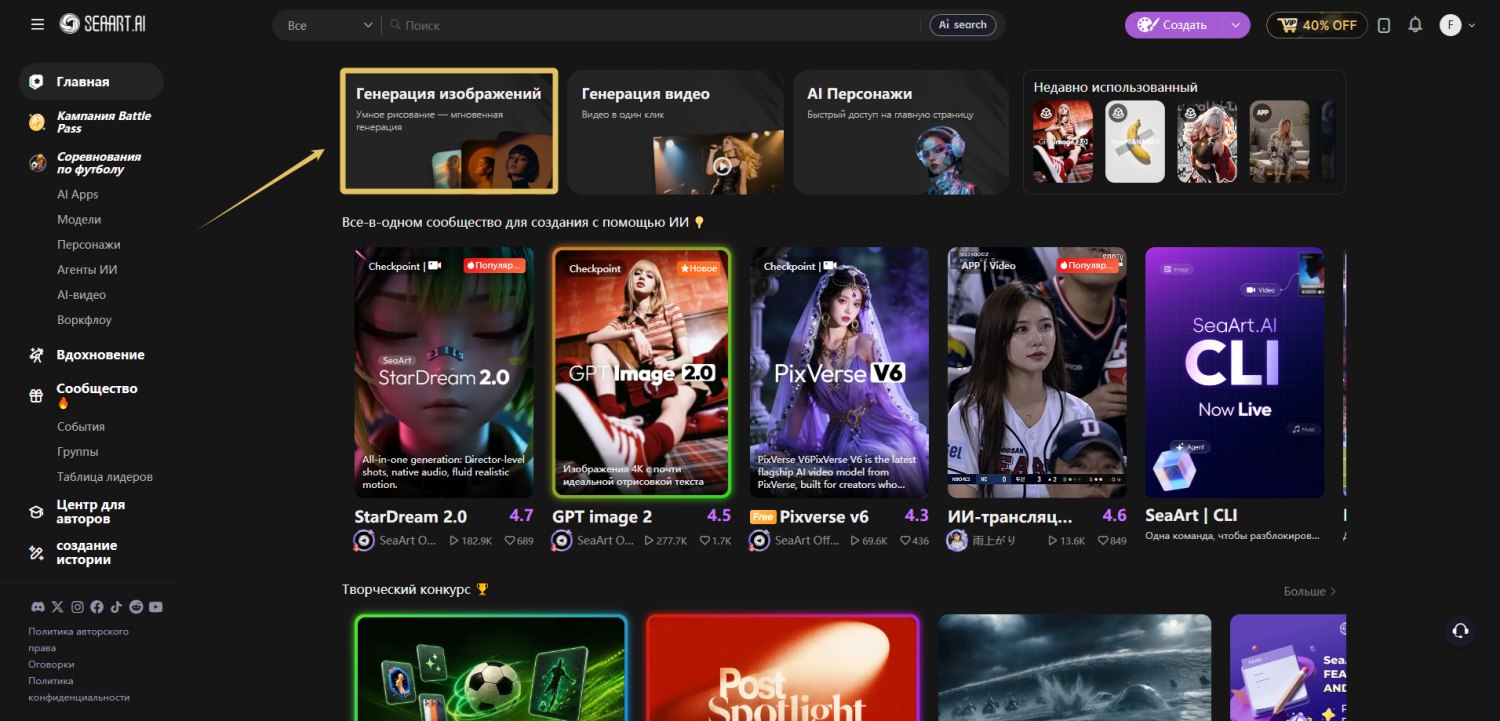Open События in the sidebar

coord(81,426)
